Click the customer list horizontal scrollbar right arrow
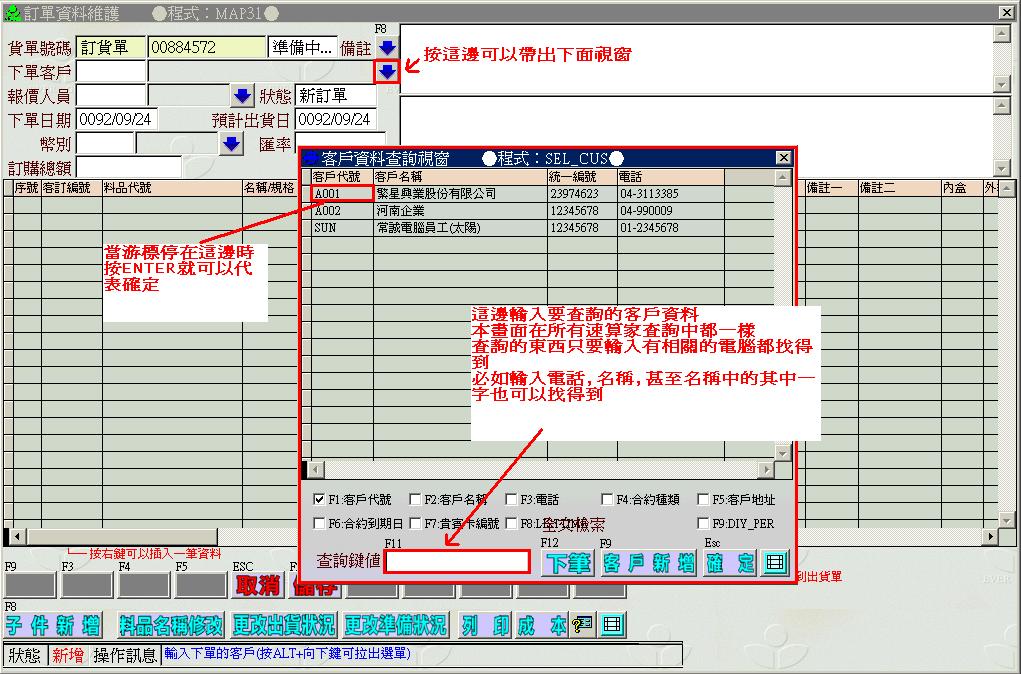The height and width of the screenshot is (674, 1021). [x=767, y=469]
